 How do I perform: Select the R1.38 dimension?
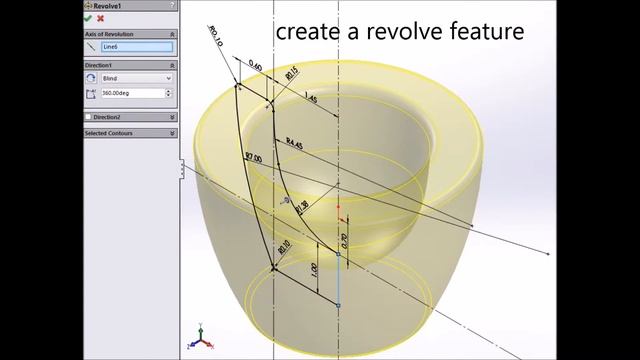point(302,207)
